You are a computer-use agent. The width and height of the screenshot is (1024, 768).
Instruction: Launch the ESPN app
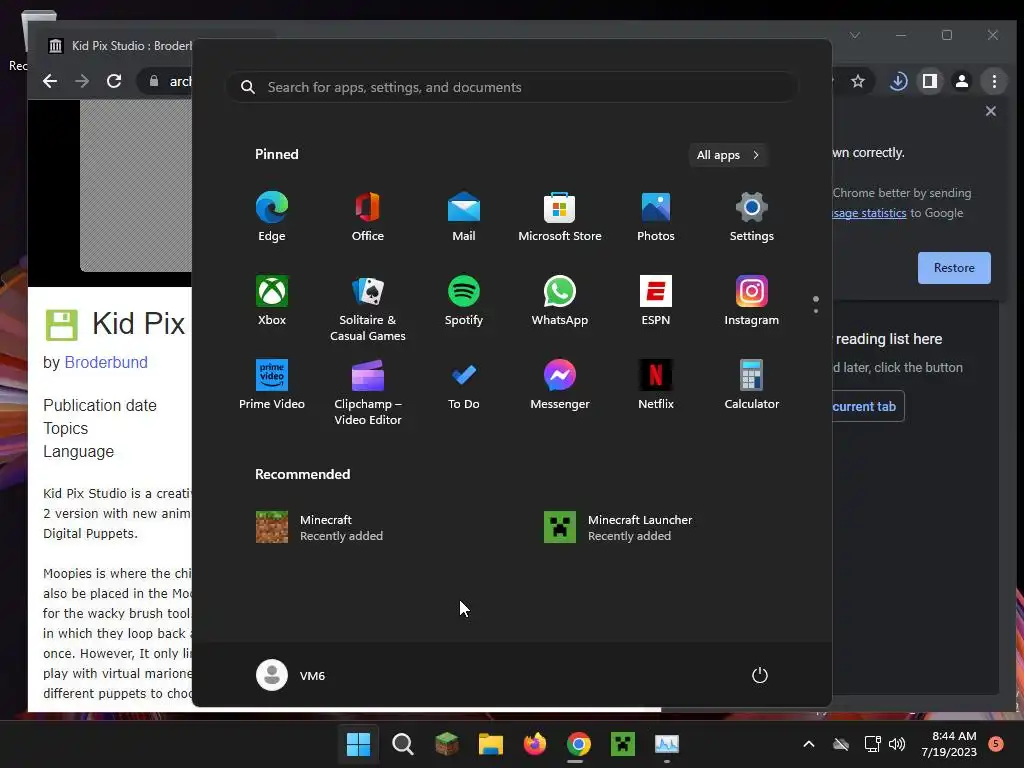[656, 301]
